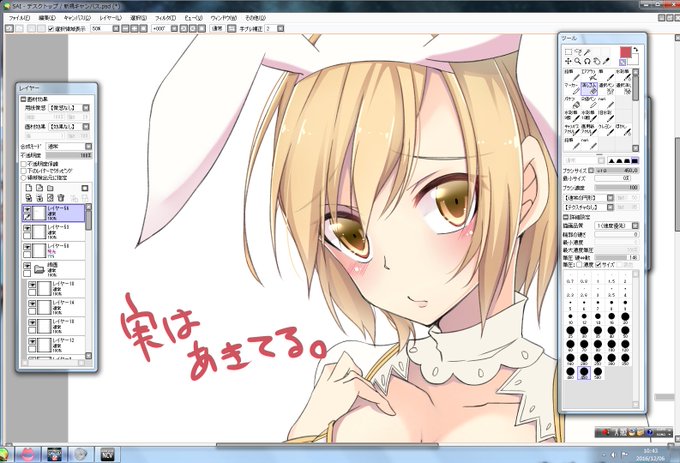680x463 pixels.
Task: Select 領域検出元に指定 radio option
Action: 24,178
